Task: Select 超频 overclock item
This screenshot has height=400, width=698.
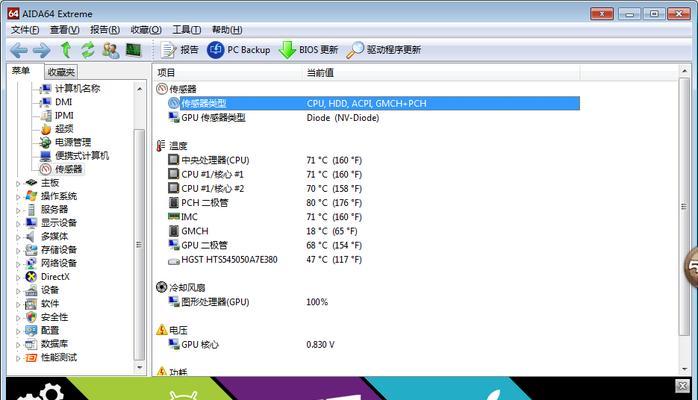Action: 64,129
